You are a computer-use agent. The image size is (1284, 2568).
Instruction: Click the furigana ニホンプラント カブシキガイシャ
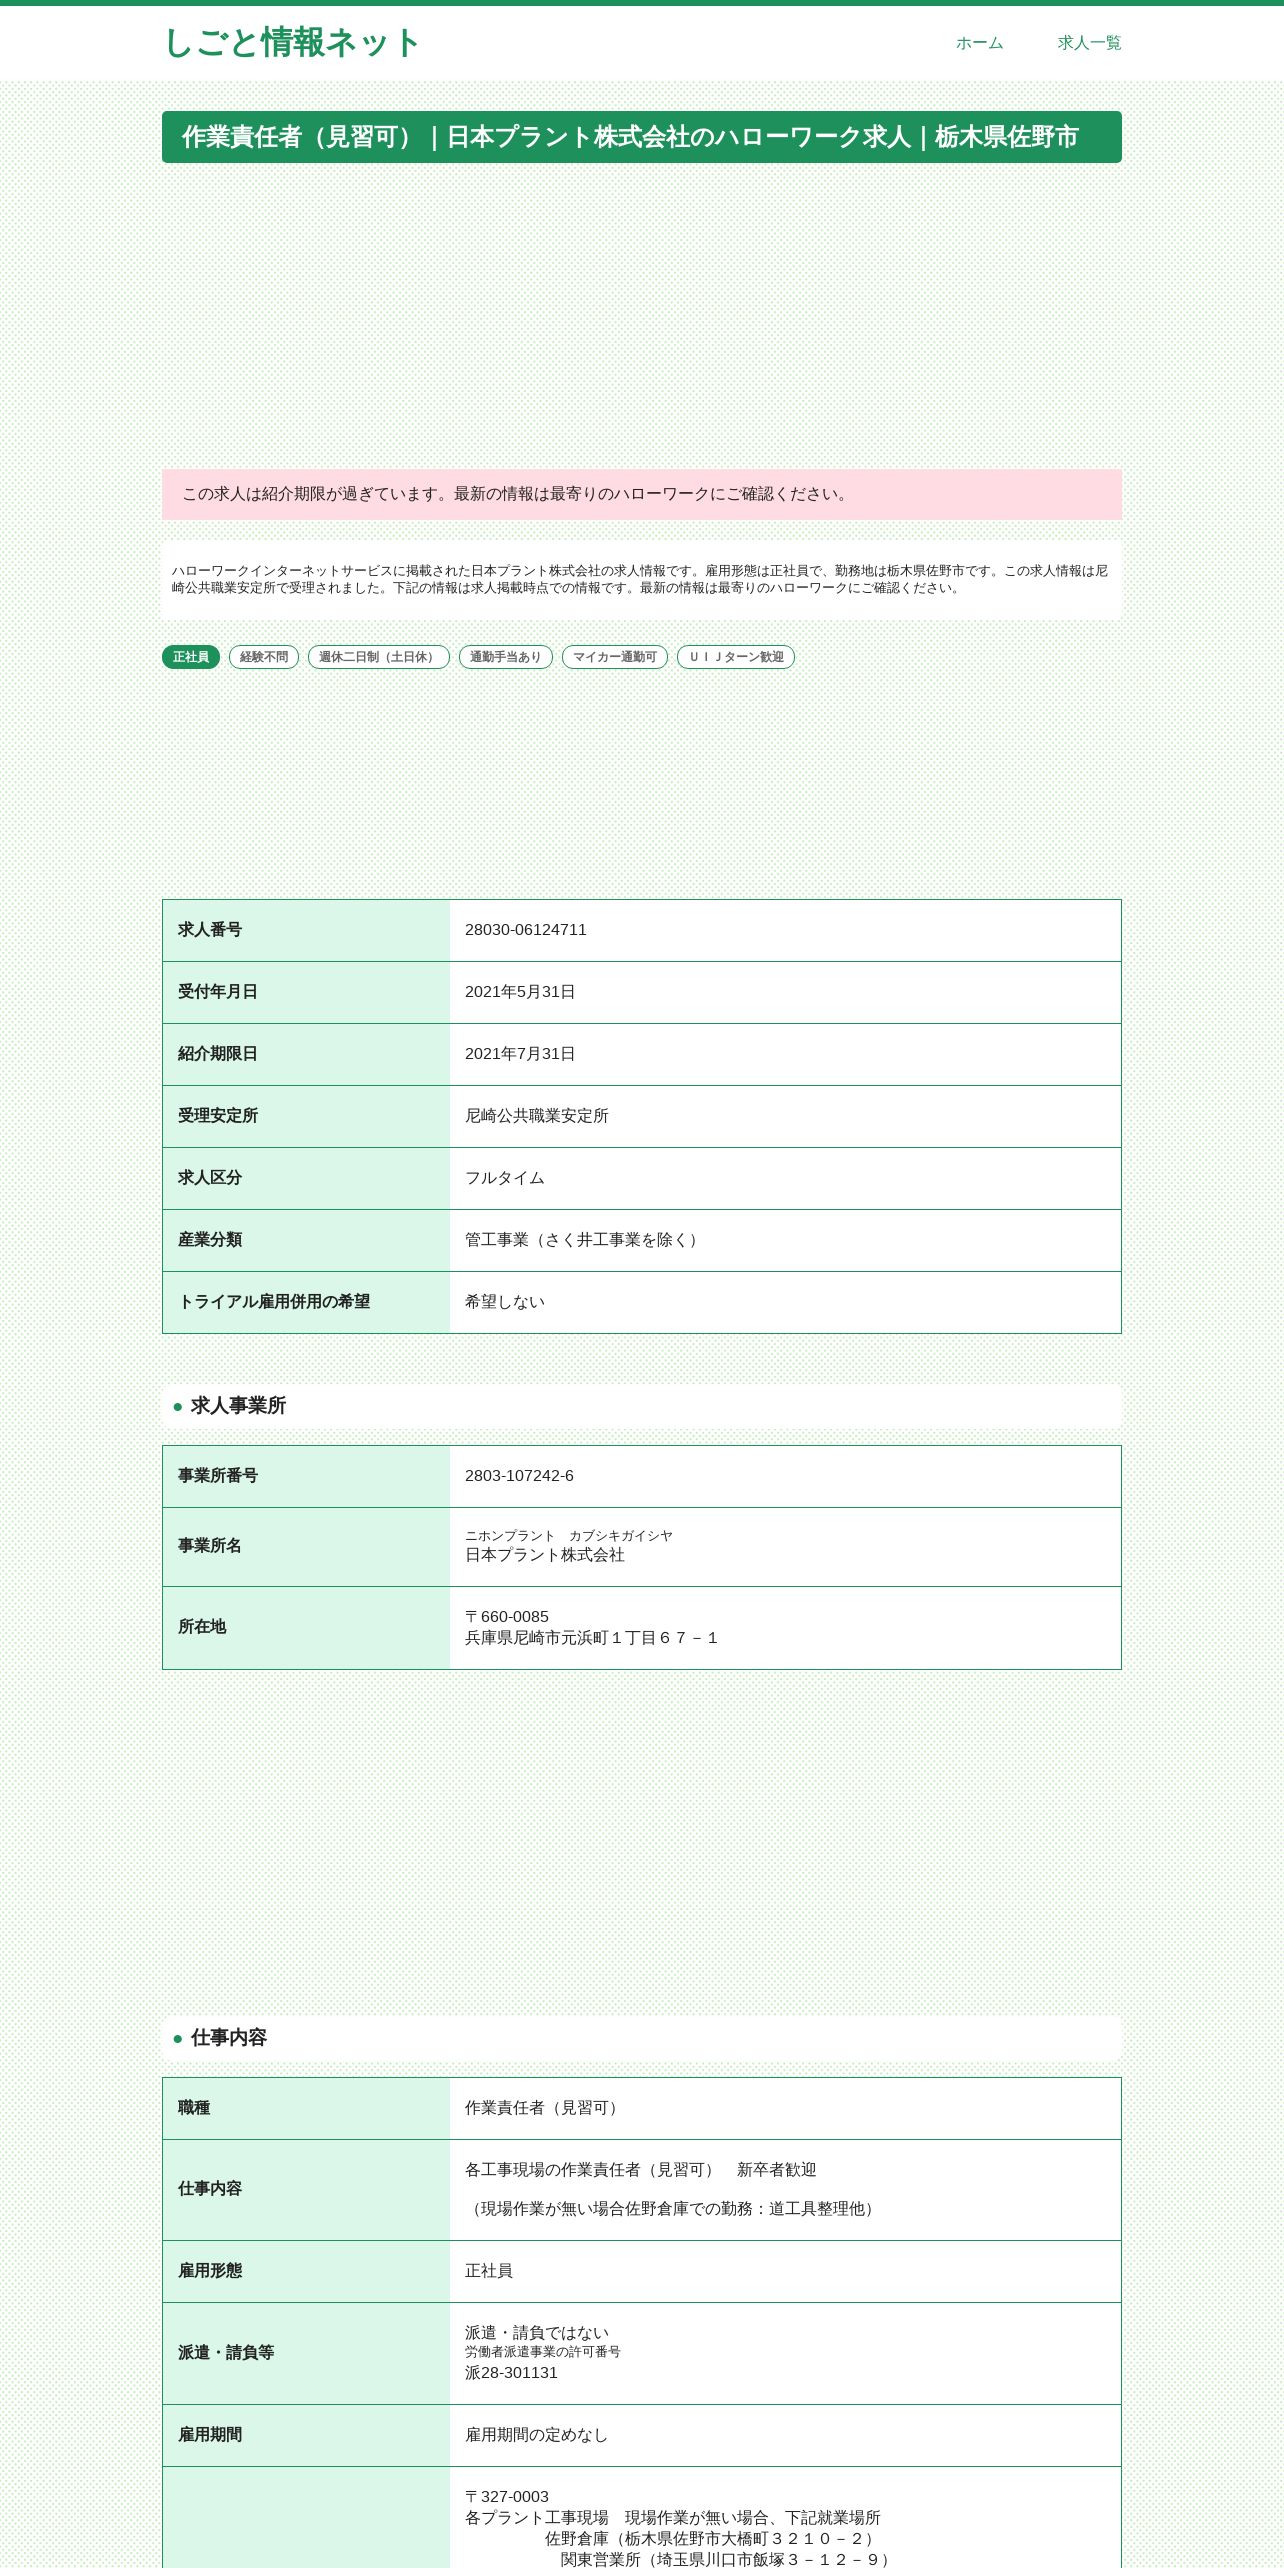569,1536
